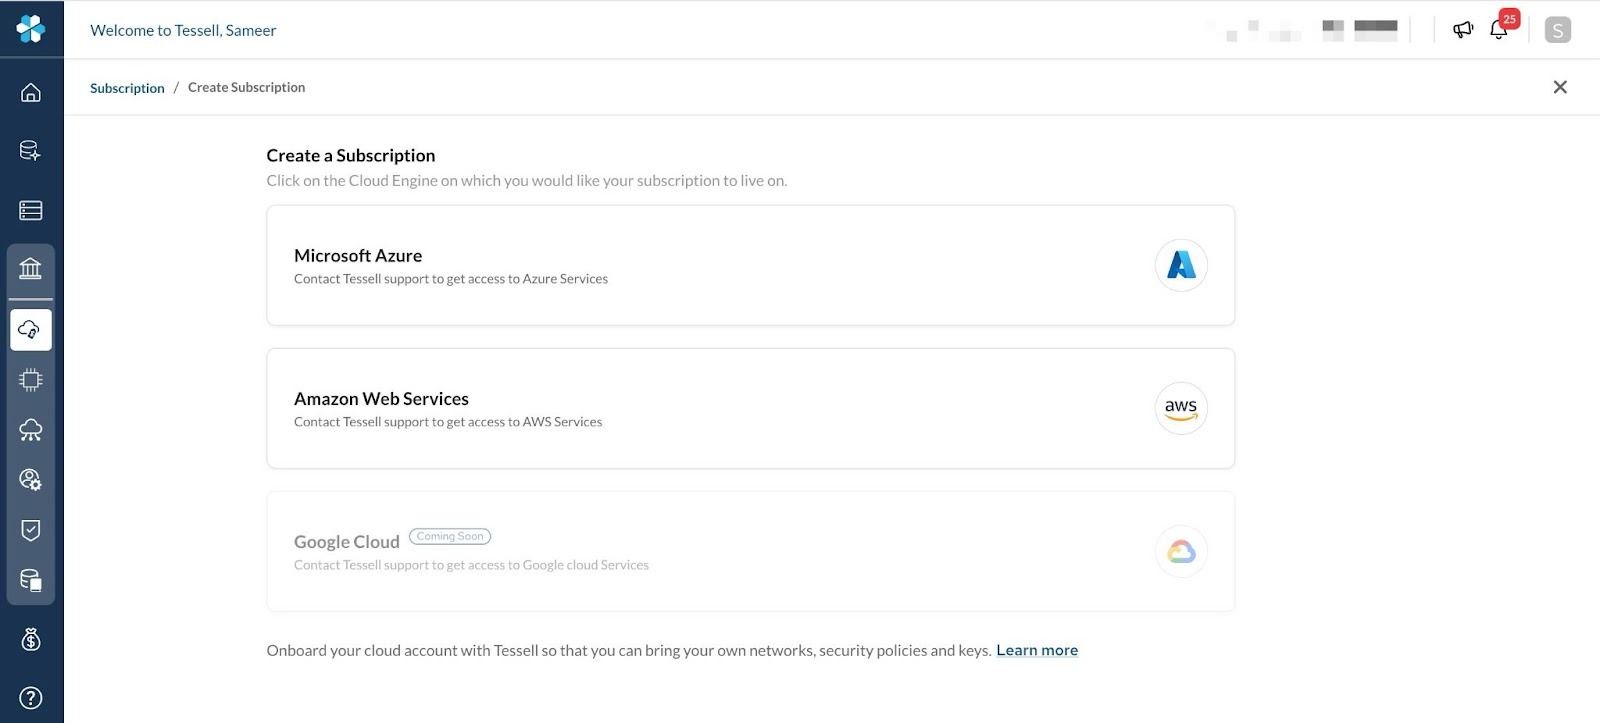The image size is (1600, 723).
Task: Open the user profile avatar S
Action: (1557, 30)
